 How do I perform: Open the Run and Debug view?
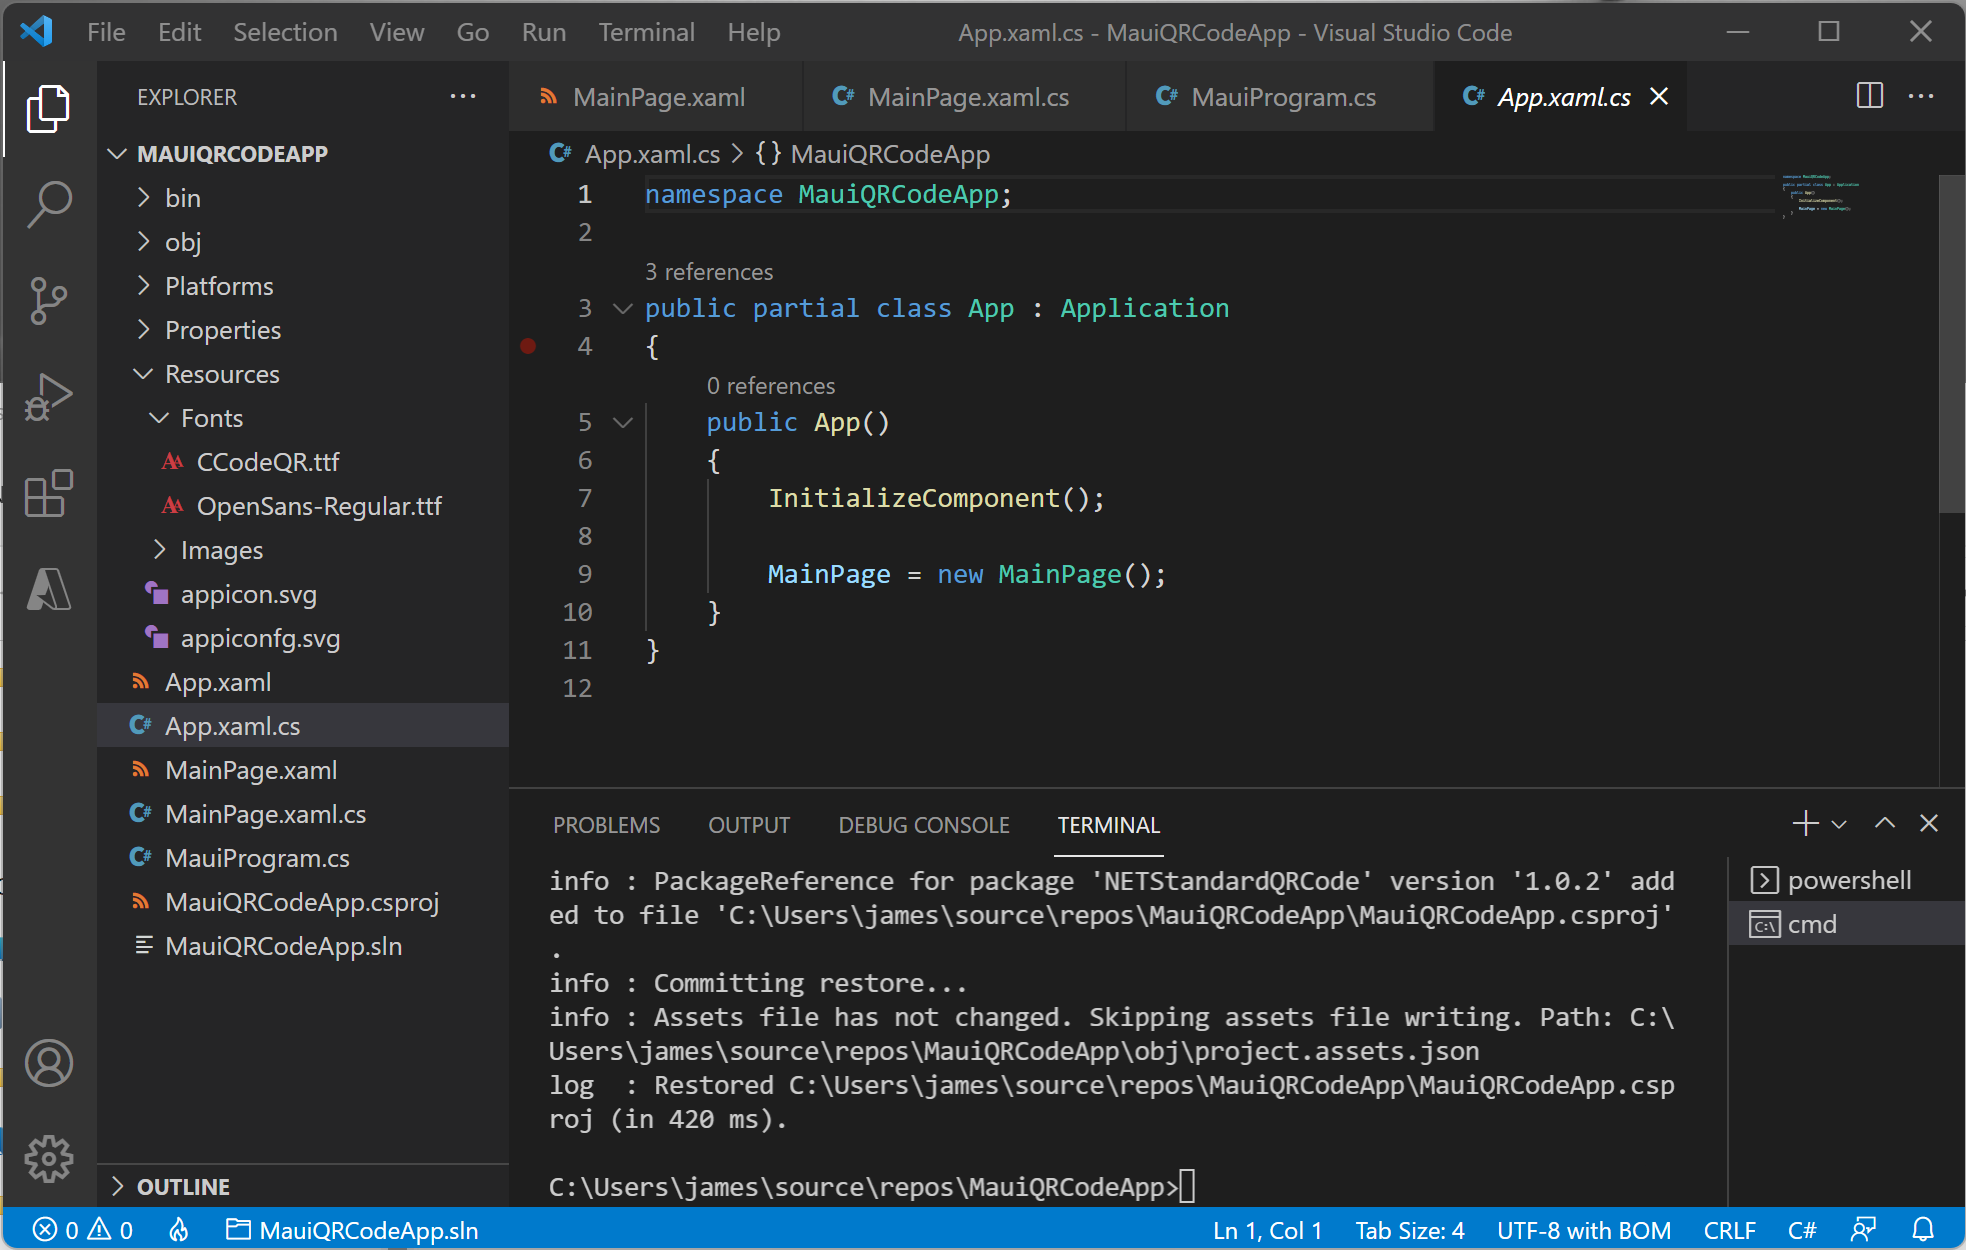48,397
